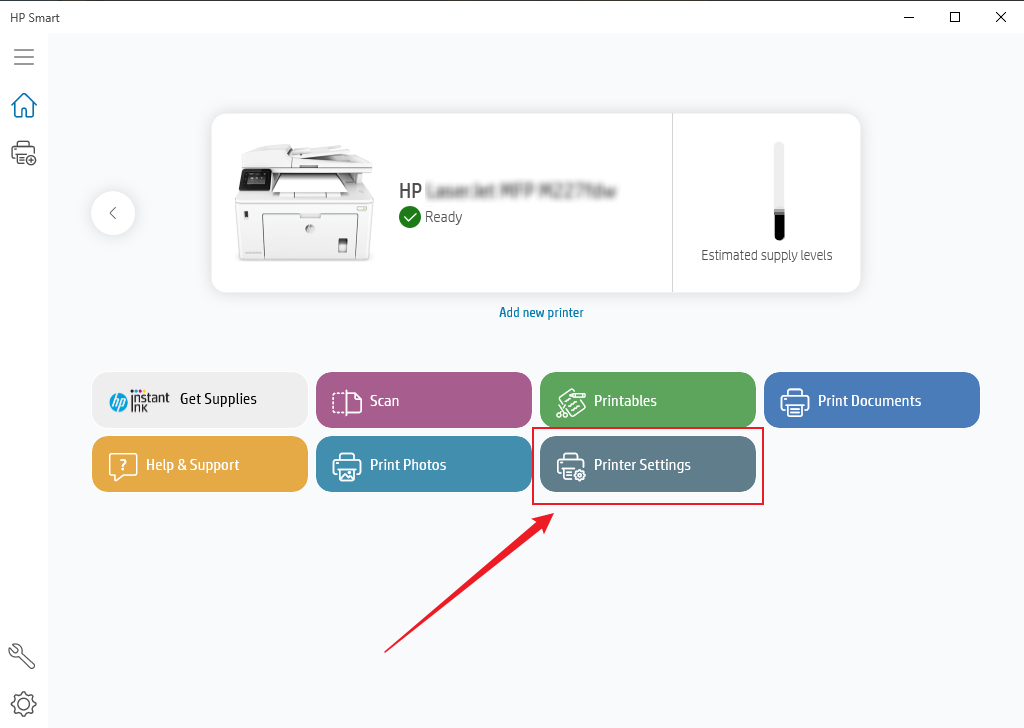Open the Printer Settings tile
This screenshot has width=1024, height=728.
(648, 464)
